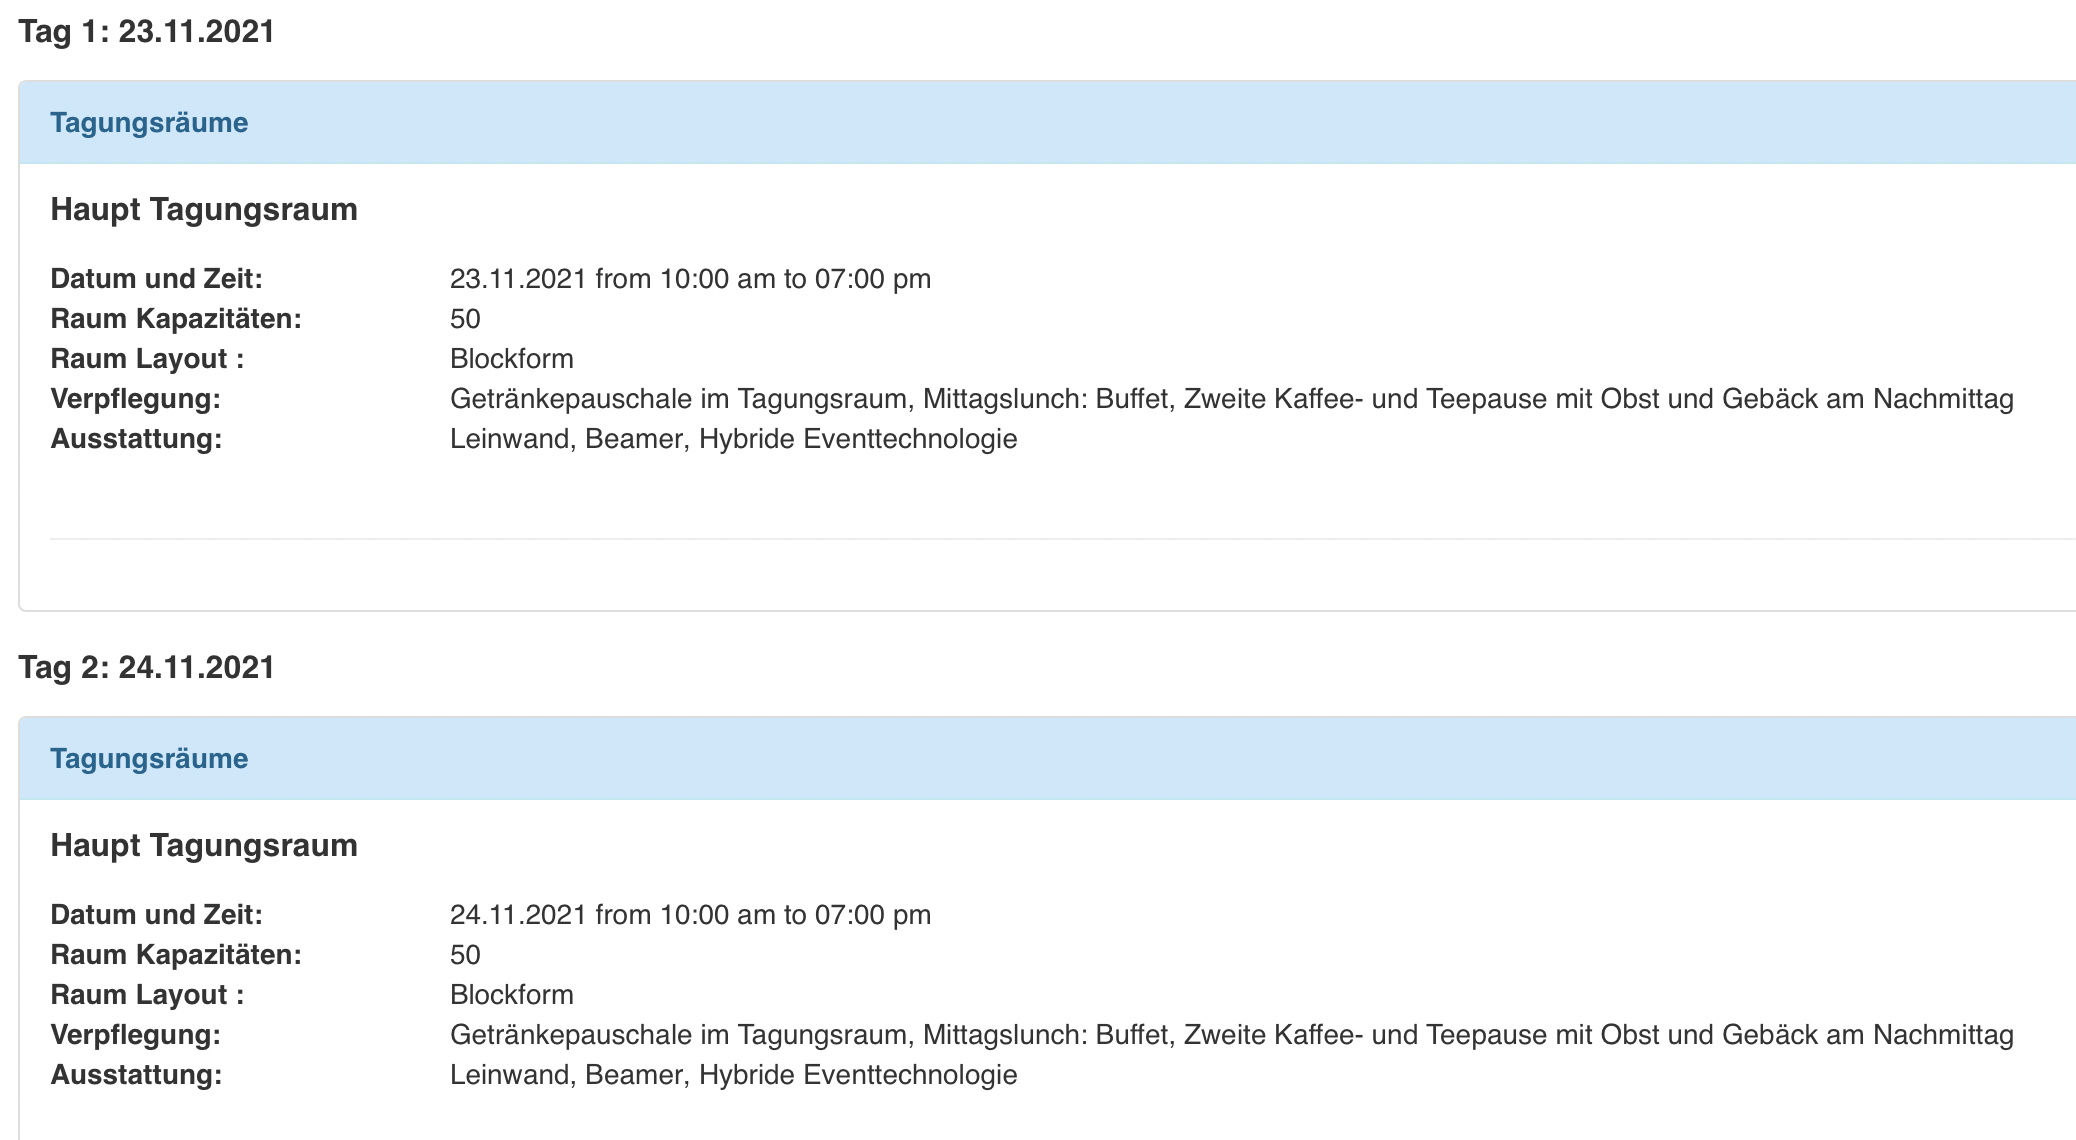Click the Raum Layout label in Tag 1
Screen dimensions: 2076x1140
click(148, 359)
